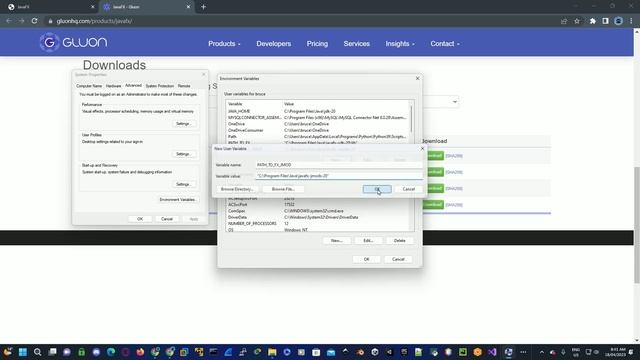
Task: Open the Chrome three-dot menu
Action: point(631,21)
